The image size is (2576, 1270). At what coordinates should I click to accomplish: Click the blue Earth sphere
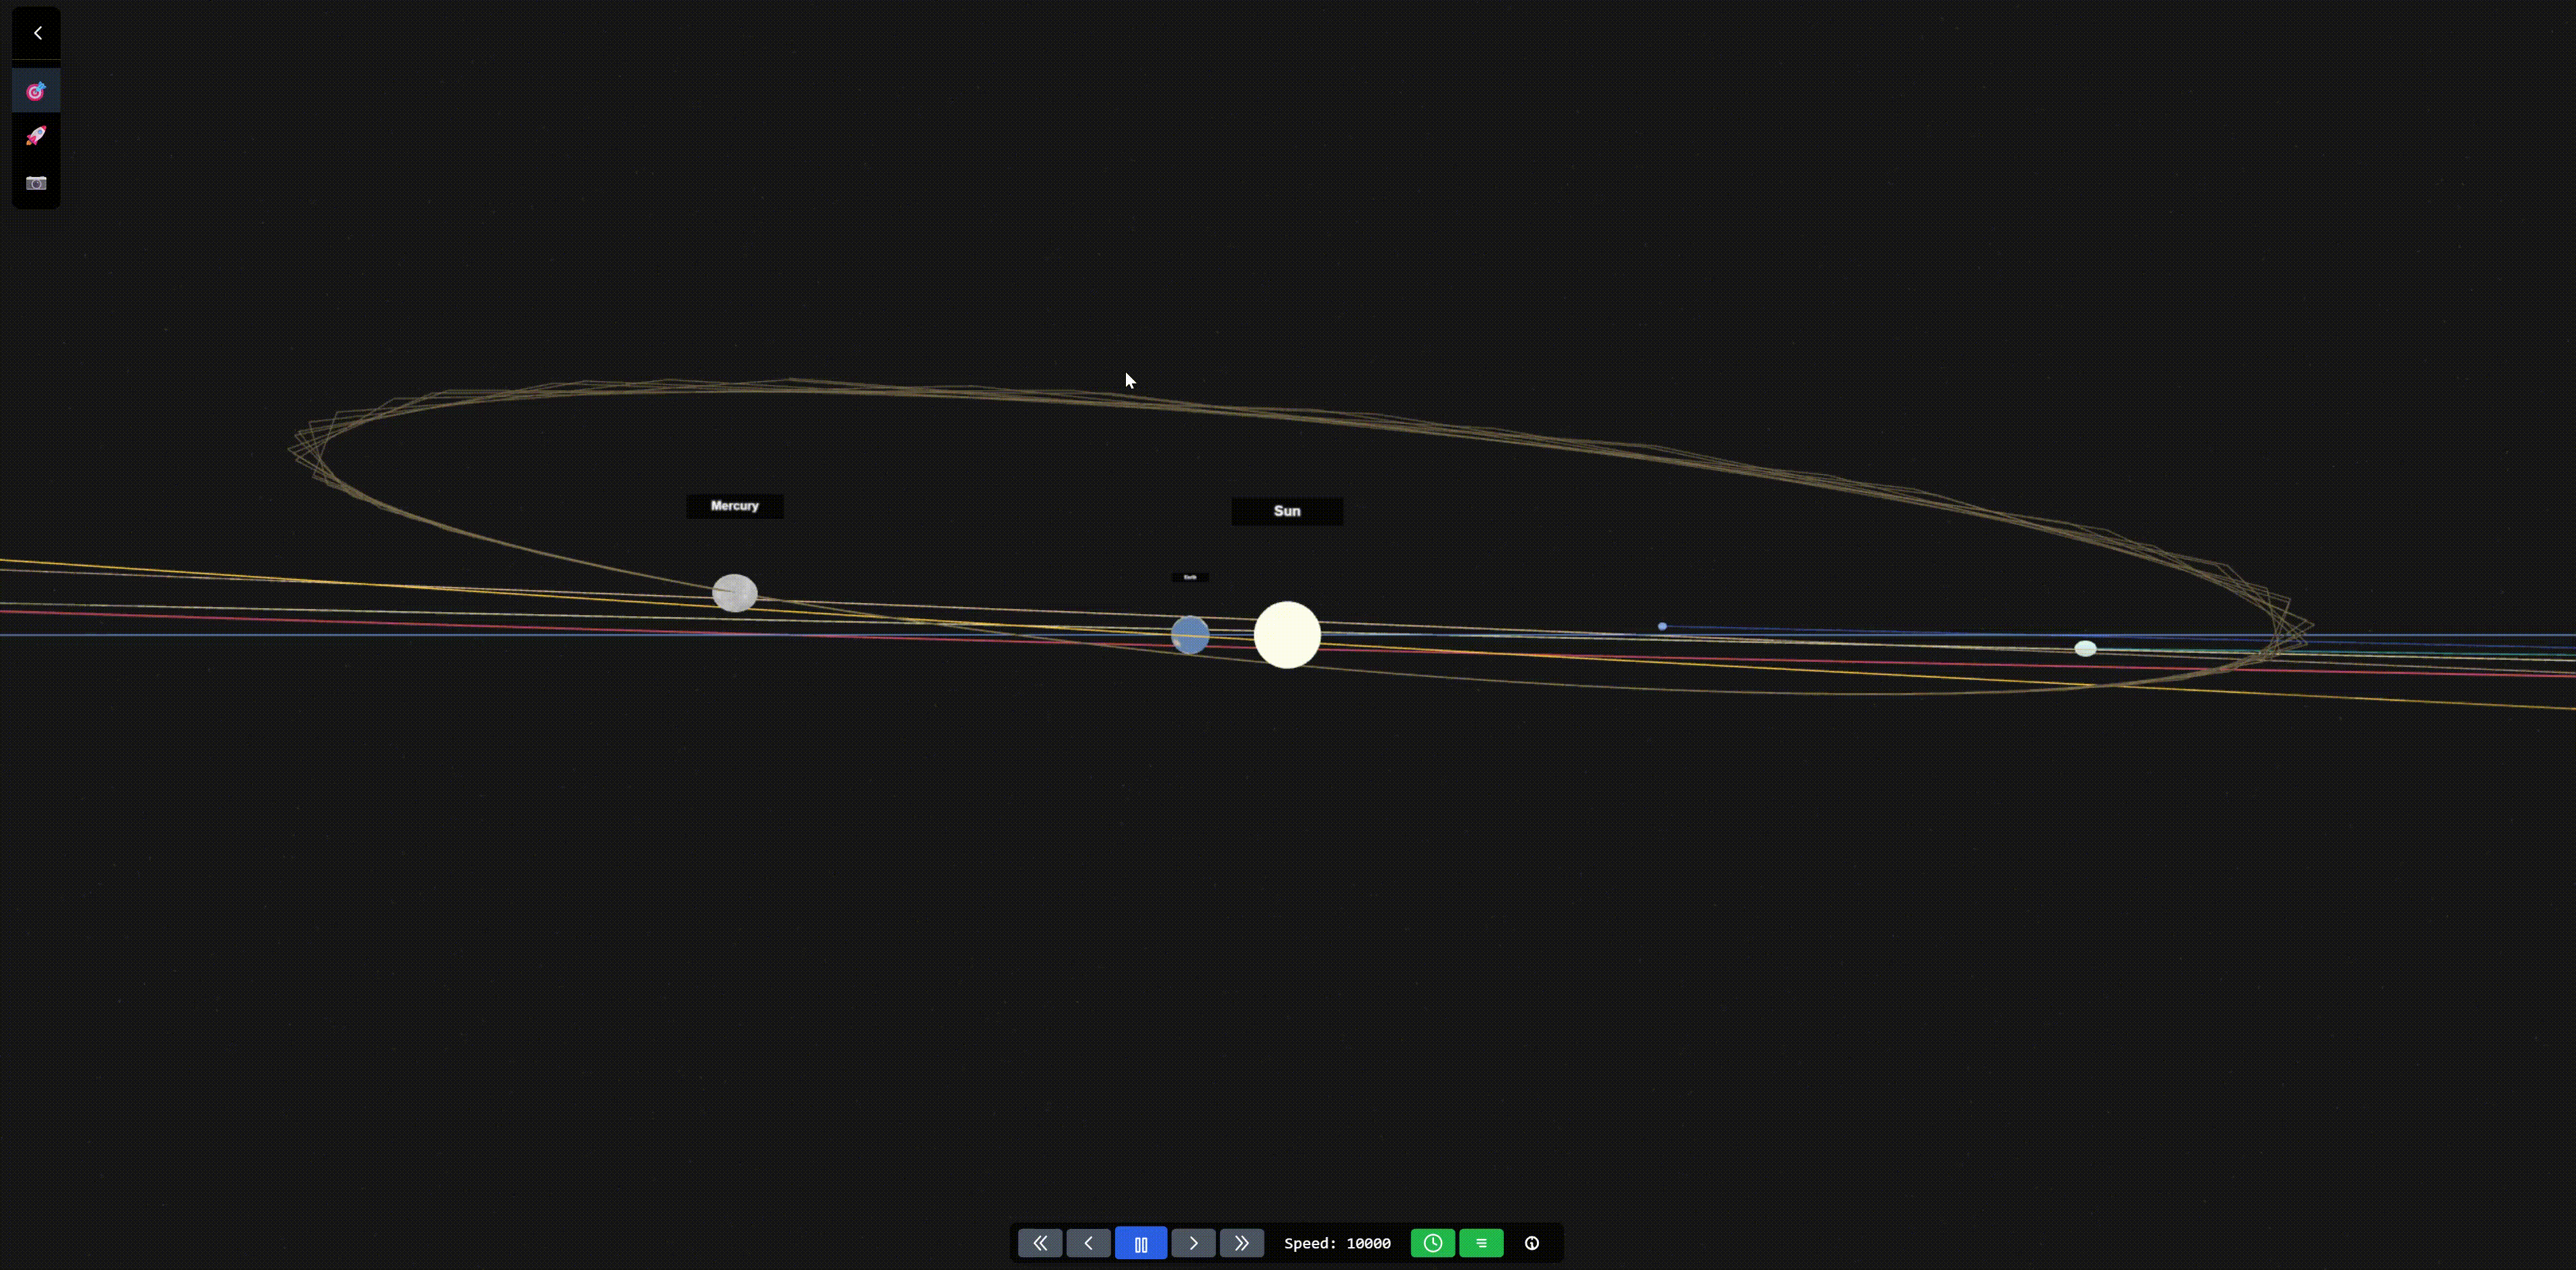tap(1190, 634)
